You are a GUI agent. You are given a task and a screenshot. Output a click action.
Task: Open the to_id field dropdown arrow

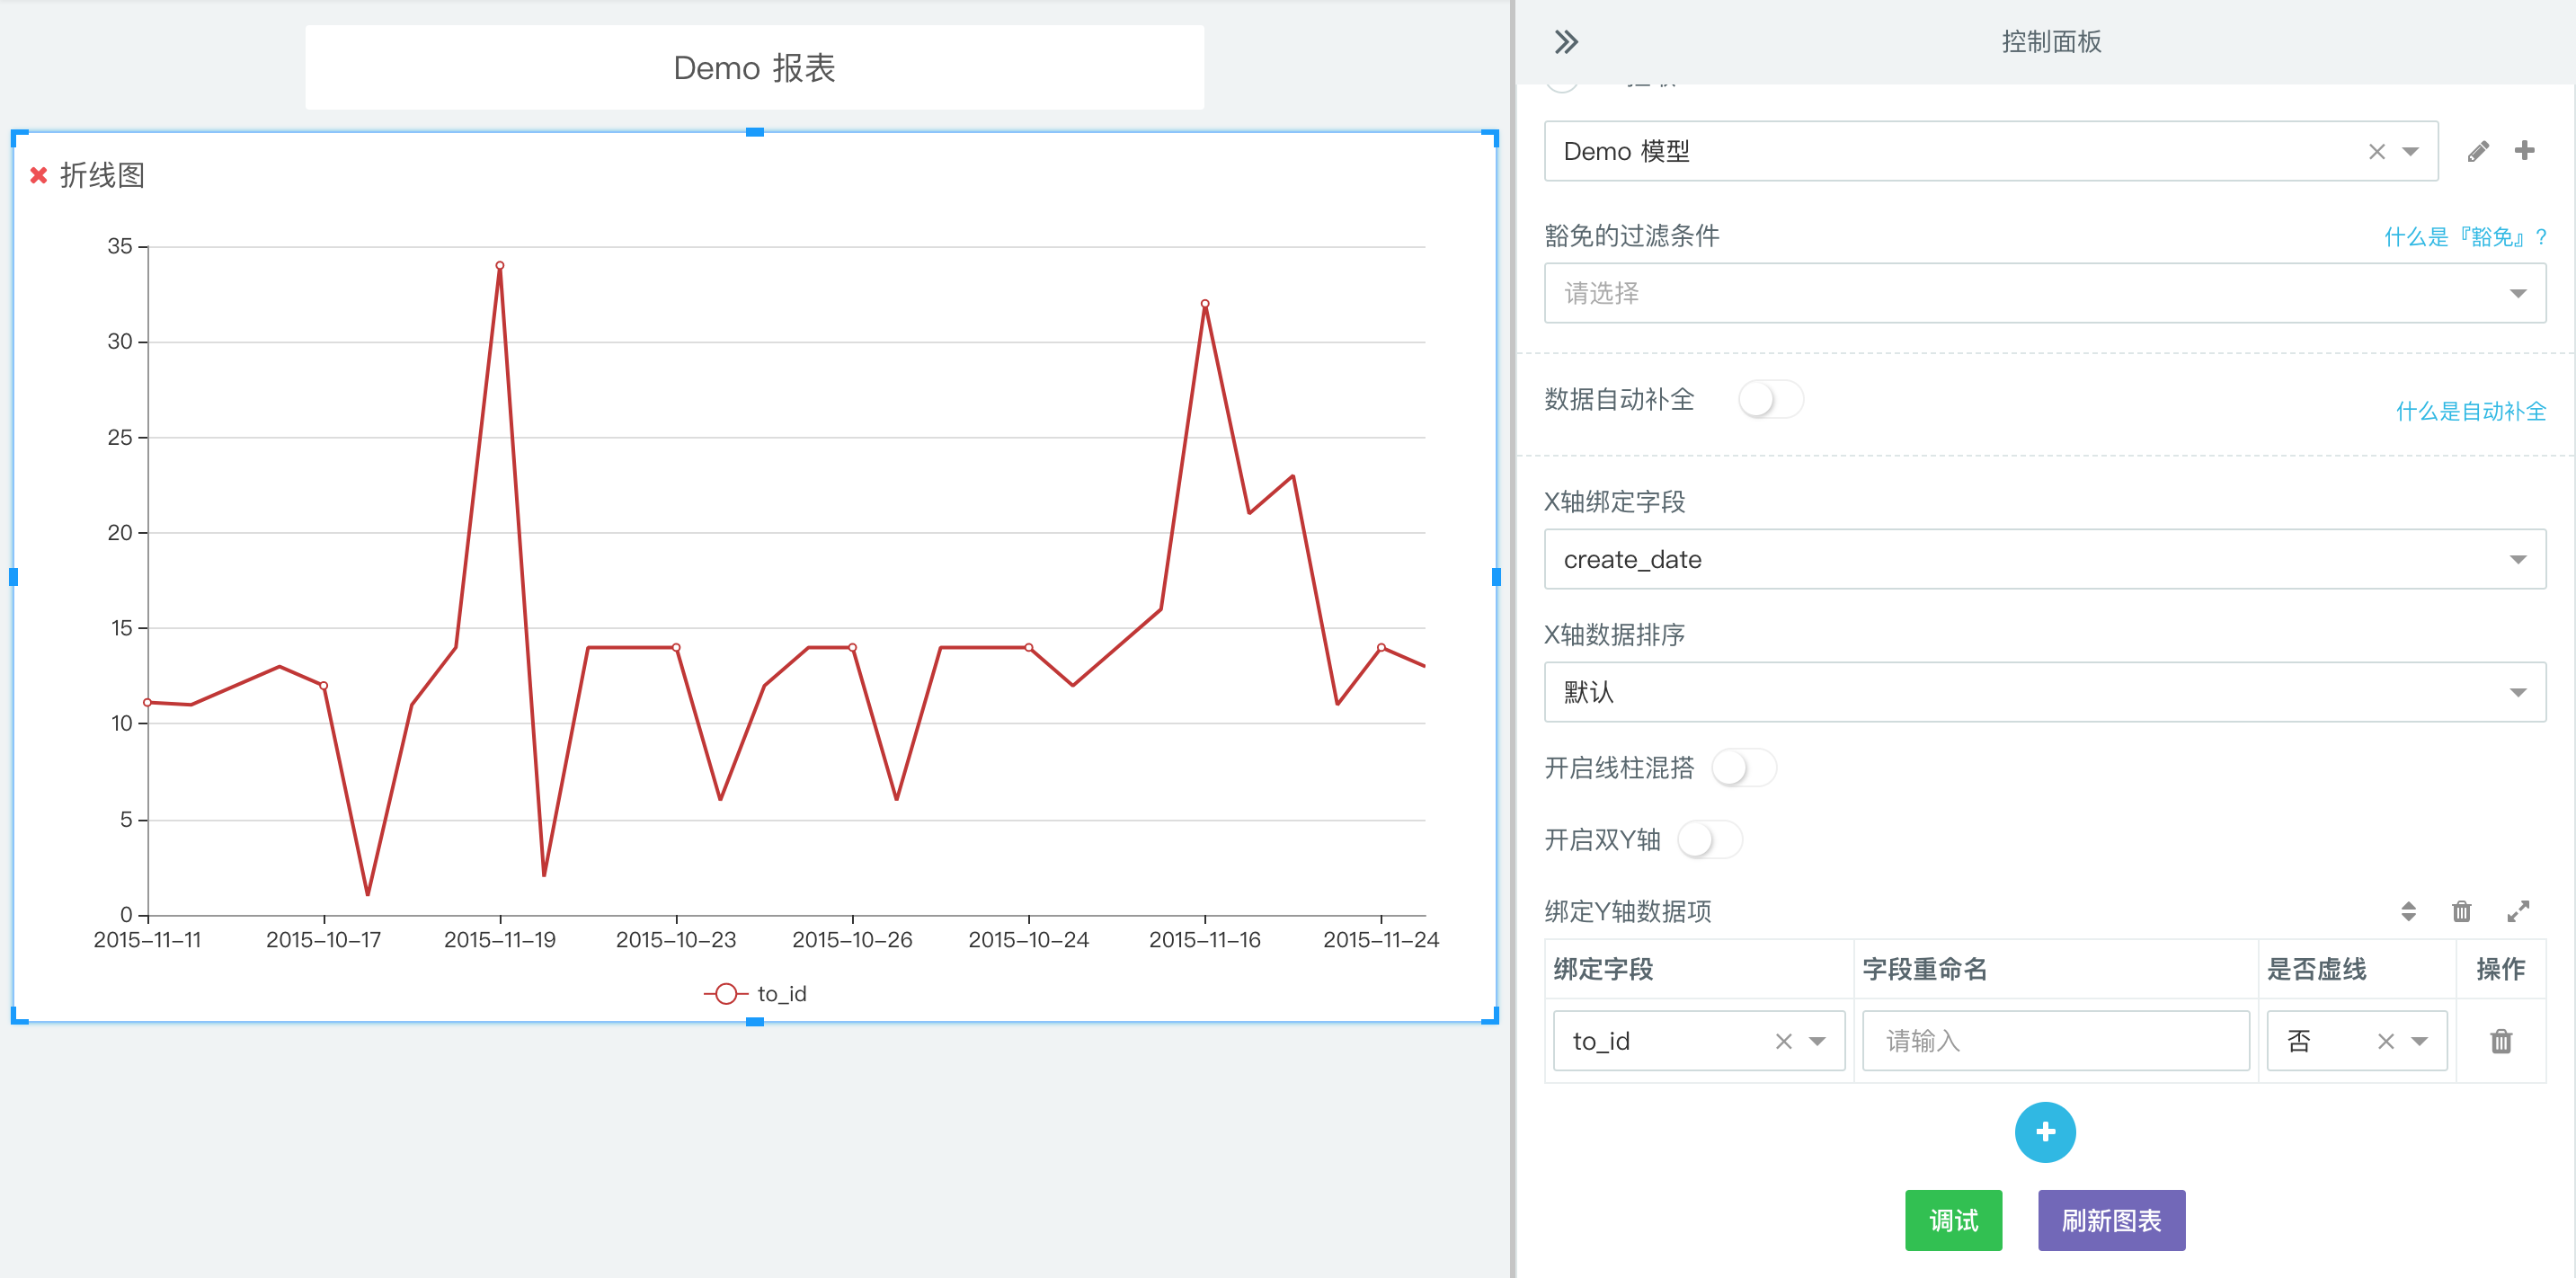pos(1817,1041)
